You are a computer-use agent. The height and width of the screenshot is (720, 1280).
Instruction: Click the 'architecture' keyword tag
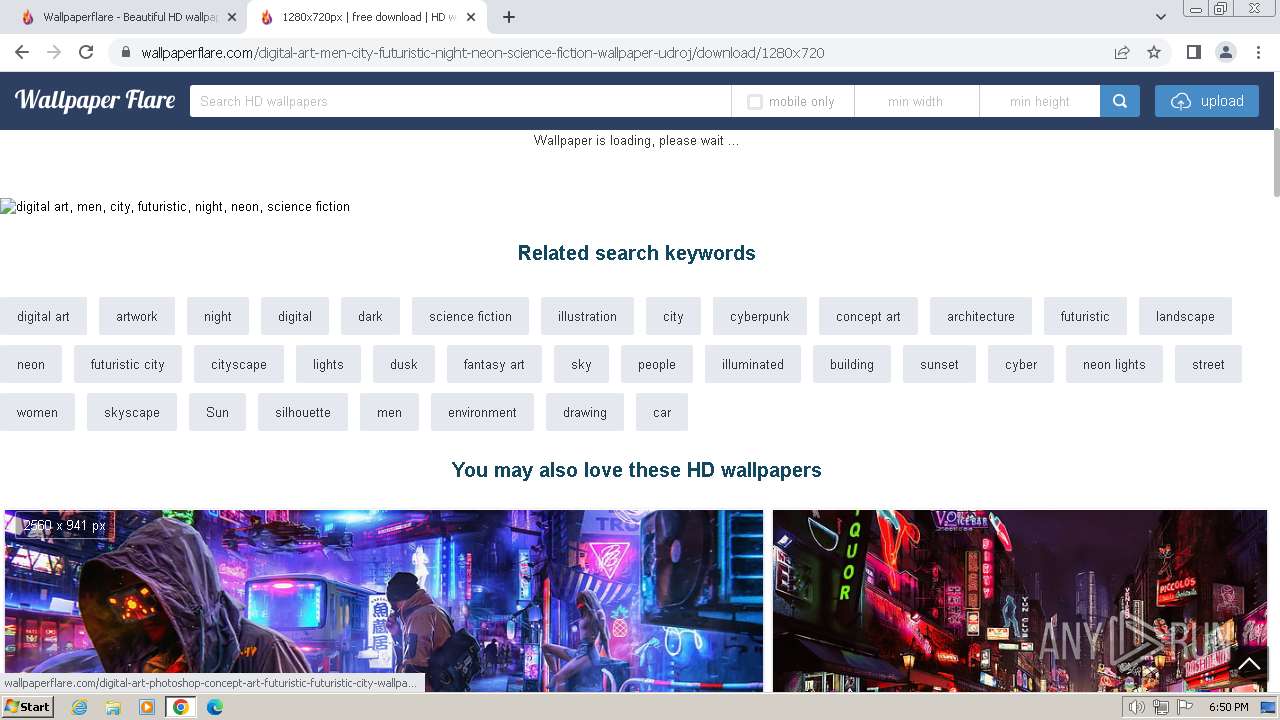(x=981, y=316)
